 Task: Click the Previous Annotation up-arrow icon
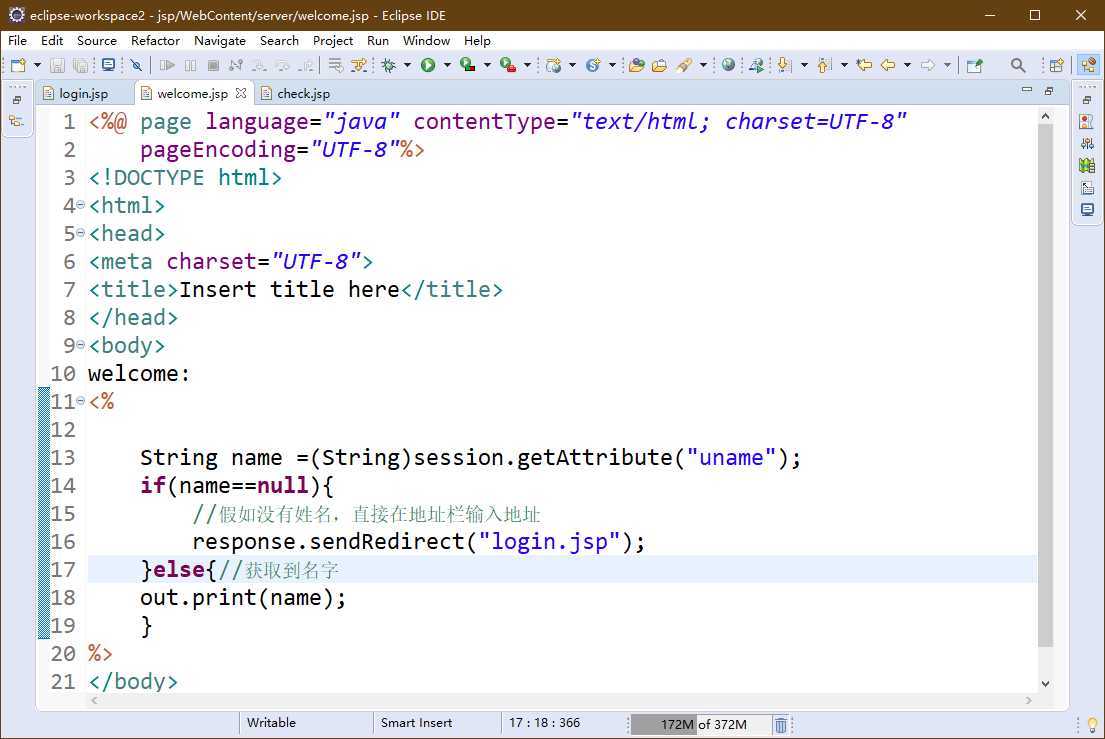coord(823,66)
